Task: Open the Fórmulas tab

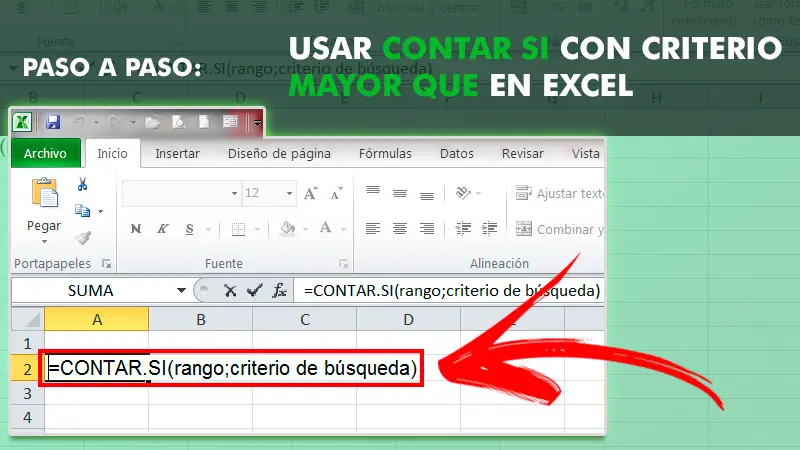Action: point(385,153)
